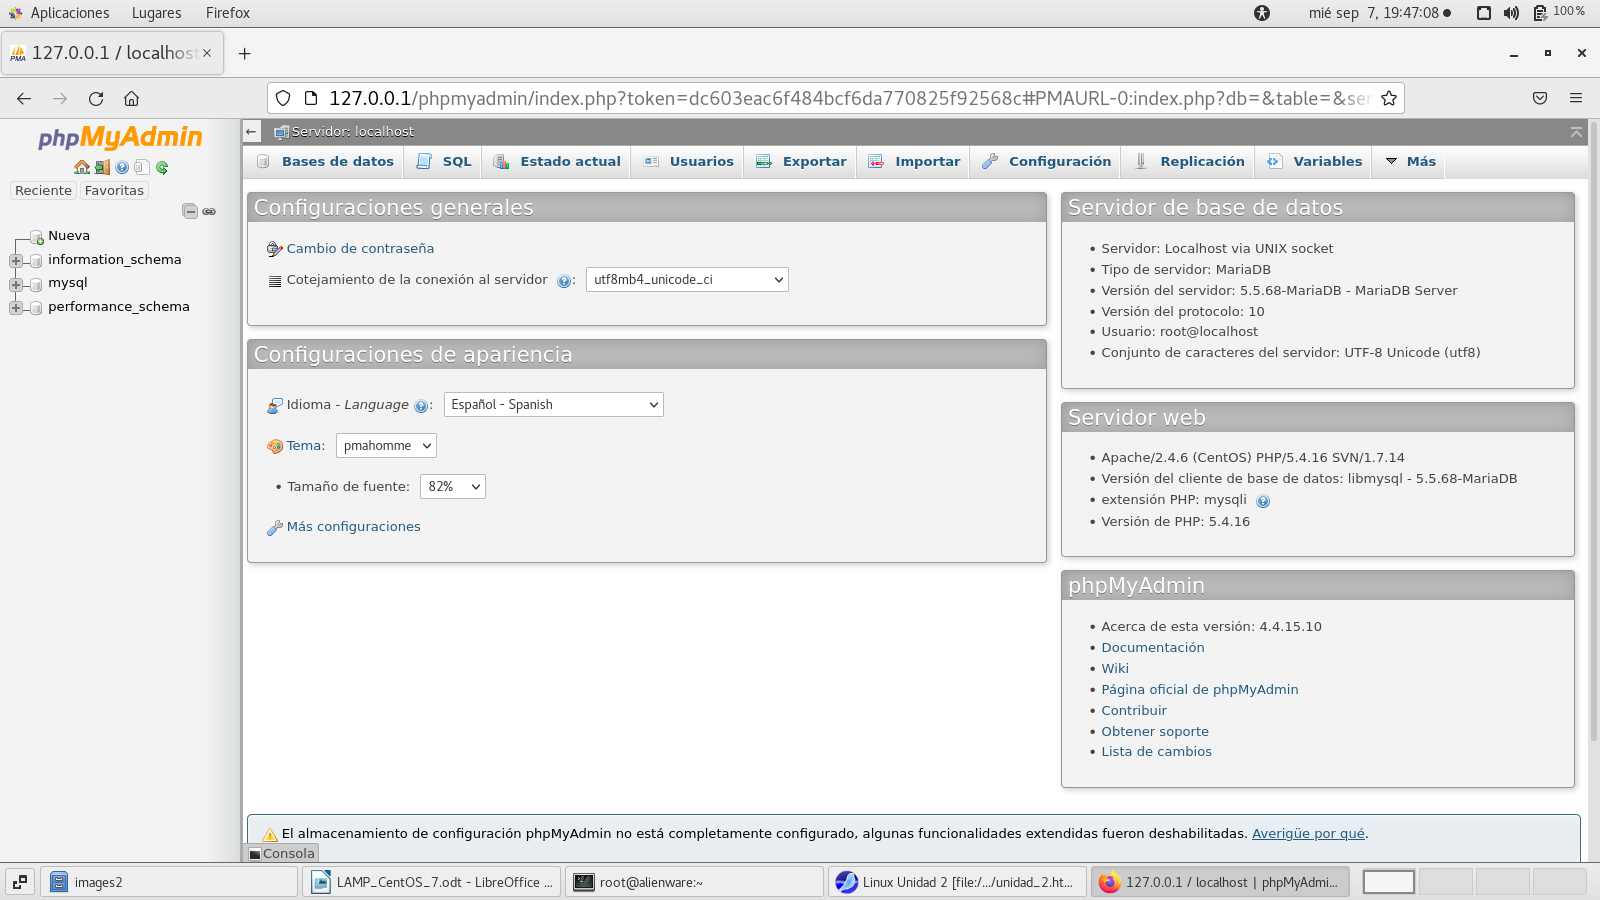Click the chain link icon in the sidebar
The image size is (1600, 900).
tap(209, 211)
